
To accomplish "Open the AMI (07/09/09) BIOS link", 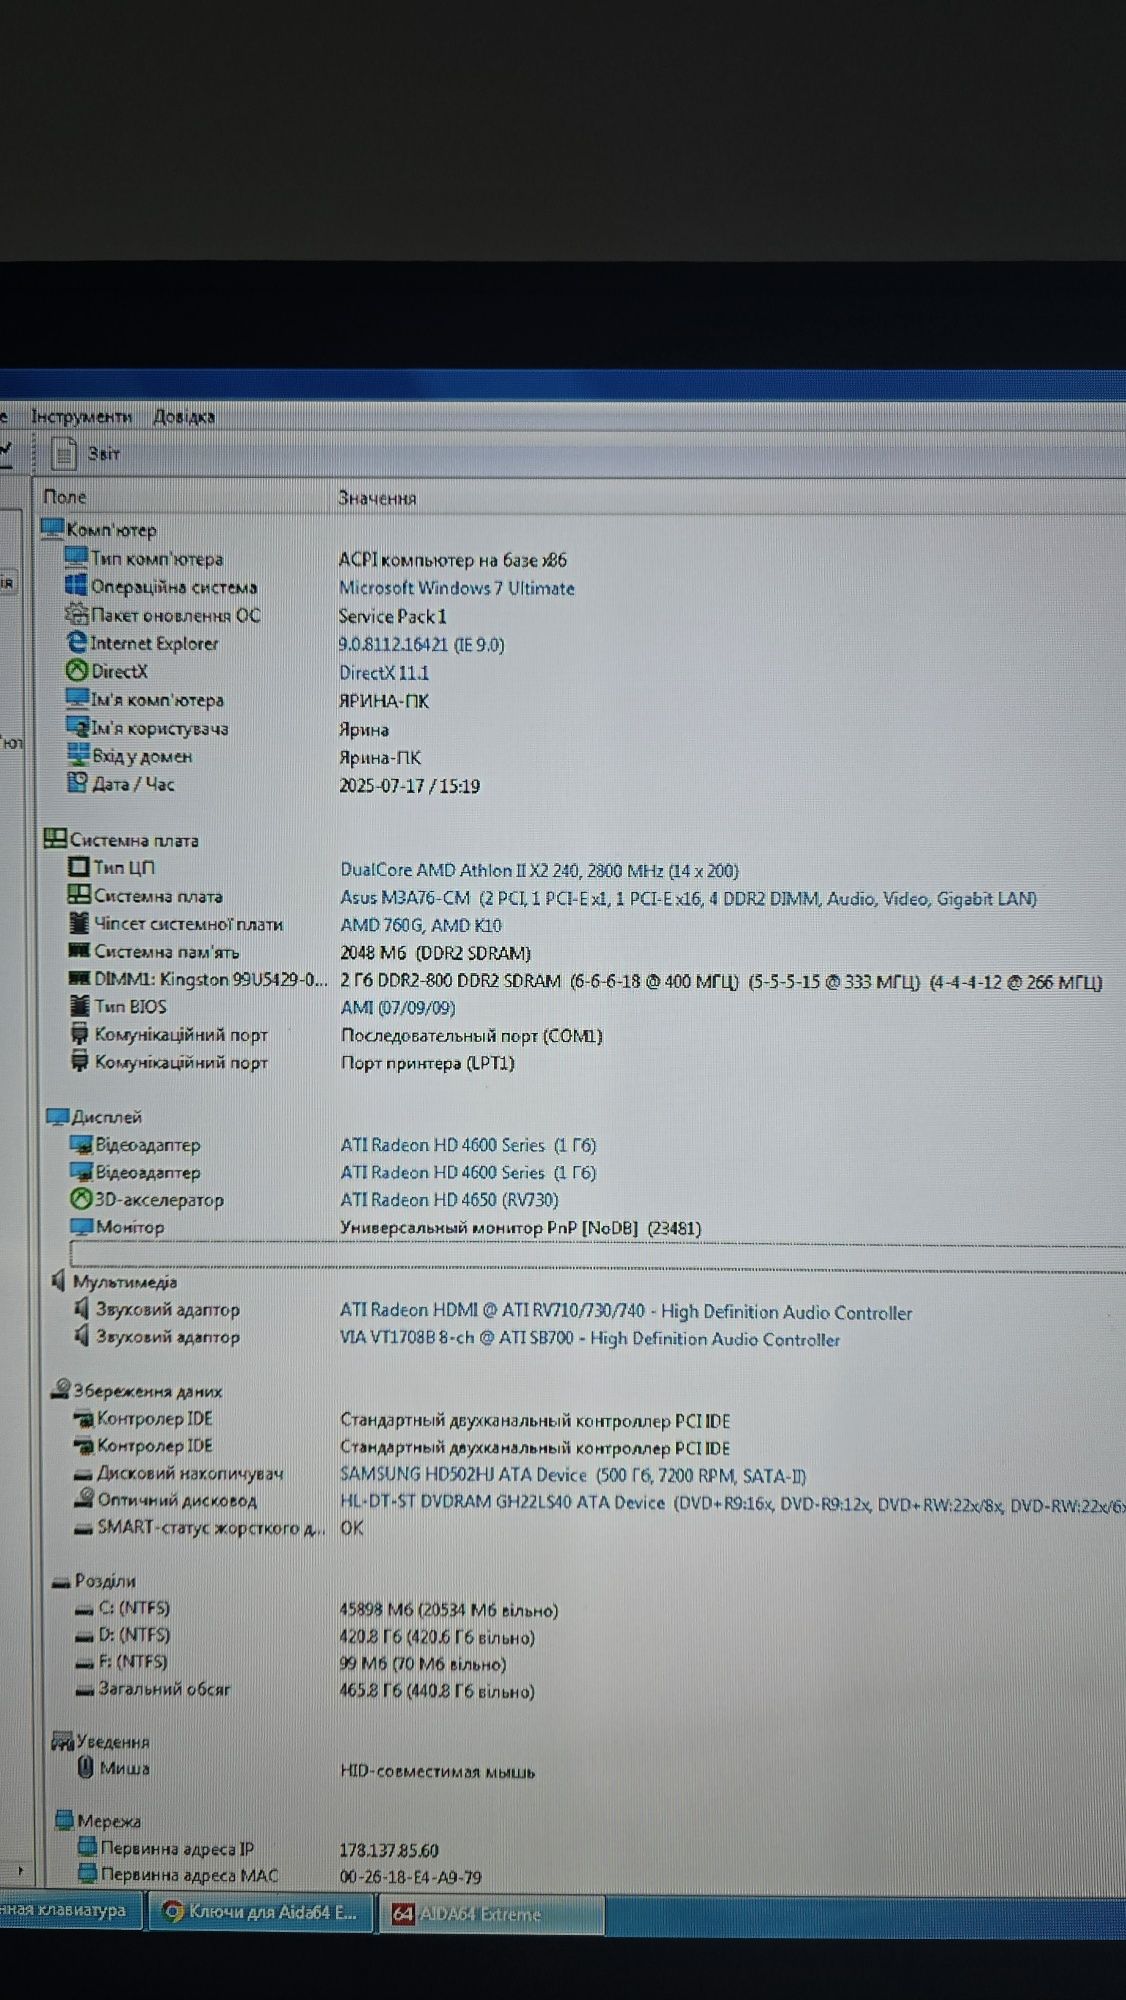I will pyautogui.click(x=398, y=1008).
